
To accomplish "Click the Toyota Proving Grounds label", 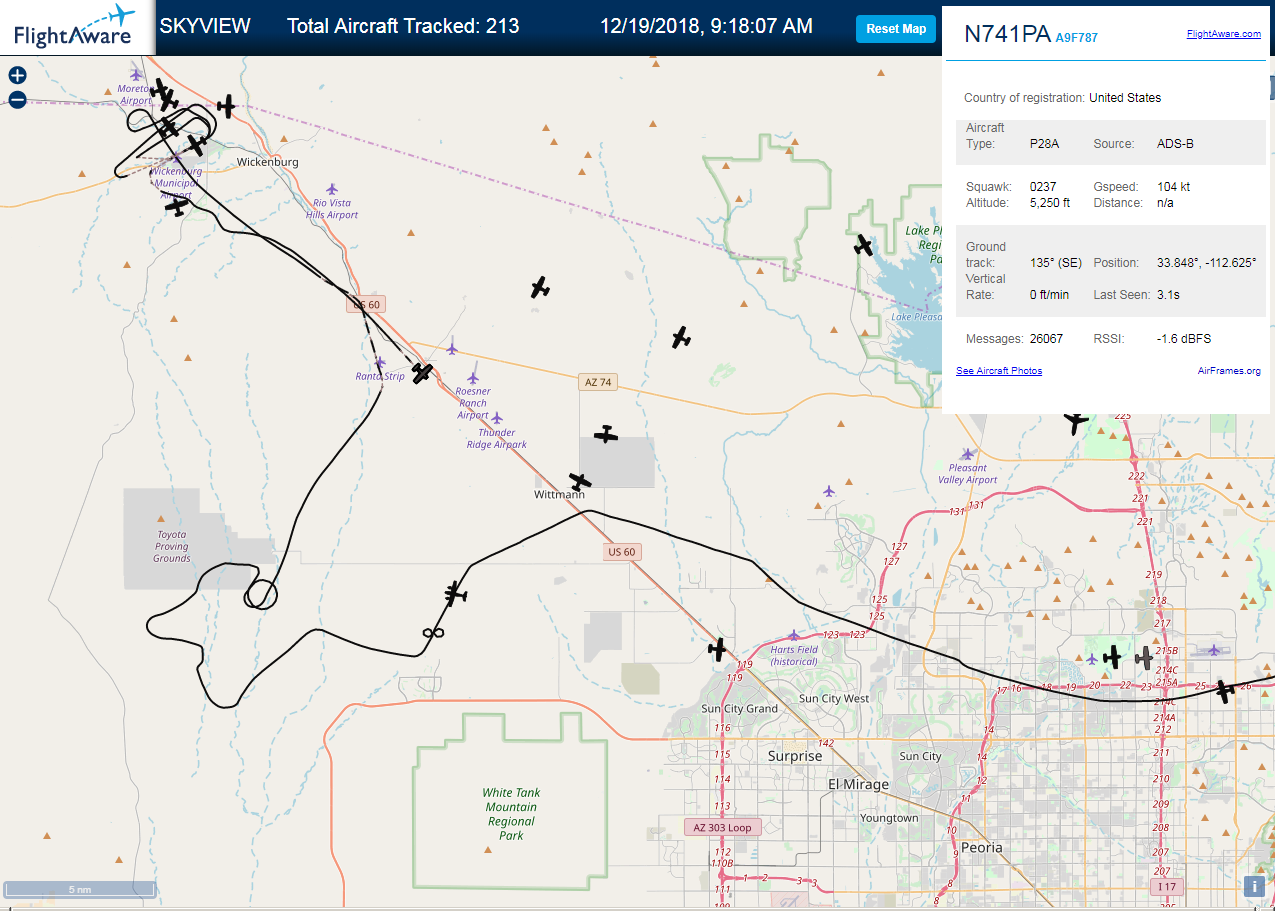I will pyautogui.click(x=172, y=546).
